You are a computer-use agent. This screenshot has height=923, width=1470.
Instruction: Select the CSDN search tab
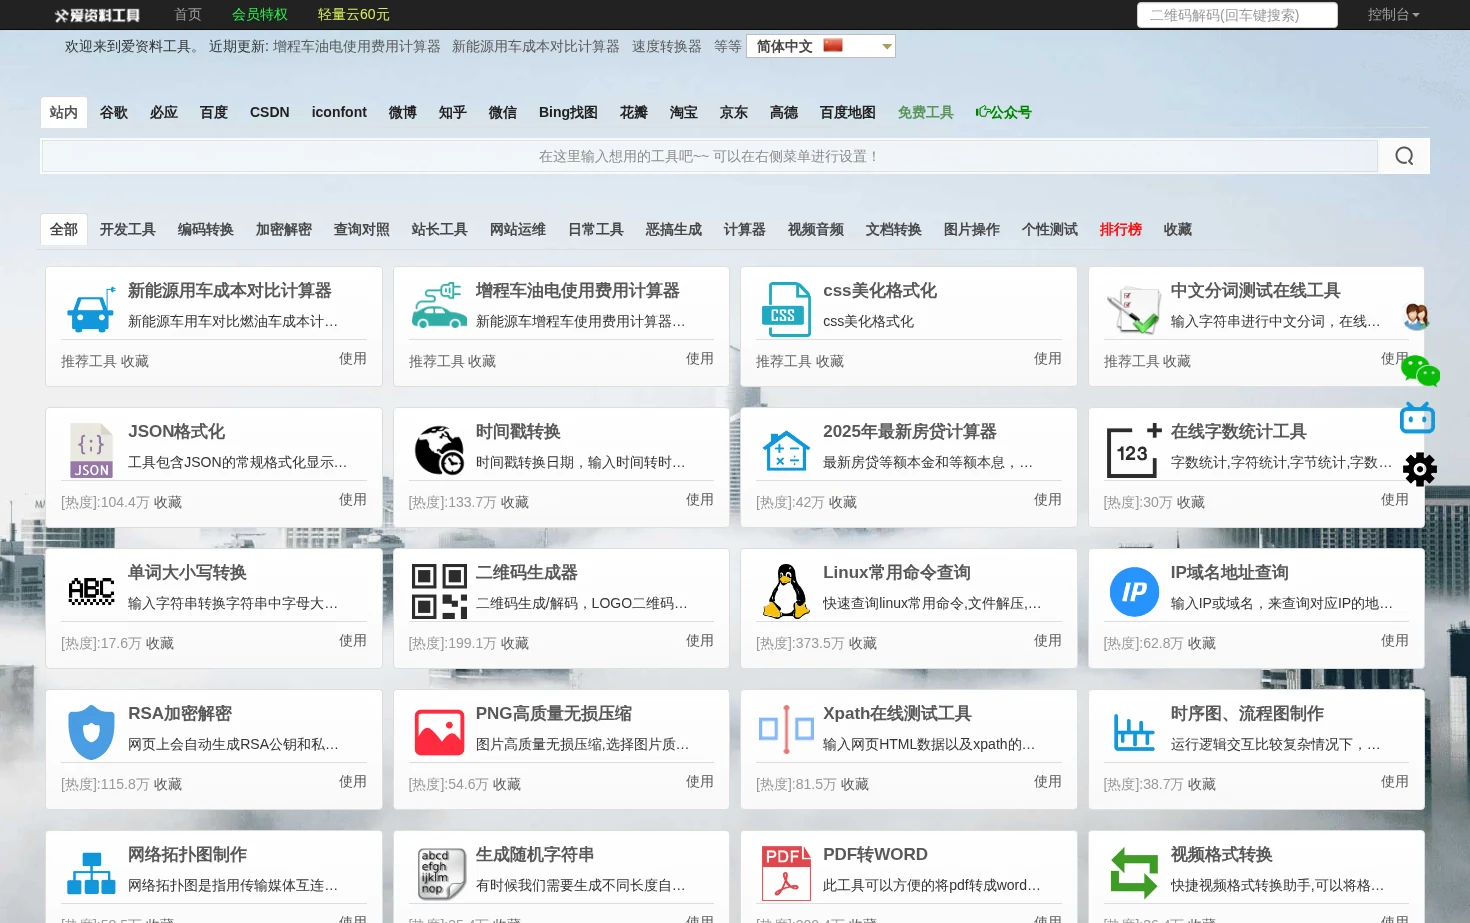tap(270, 112)
